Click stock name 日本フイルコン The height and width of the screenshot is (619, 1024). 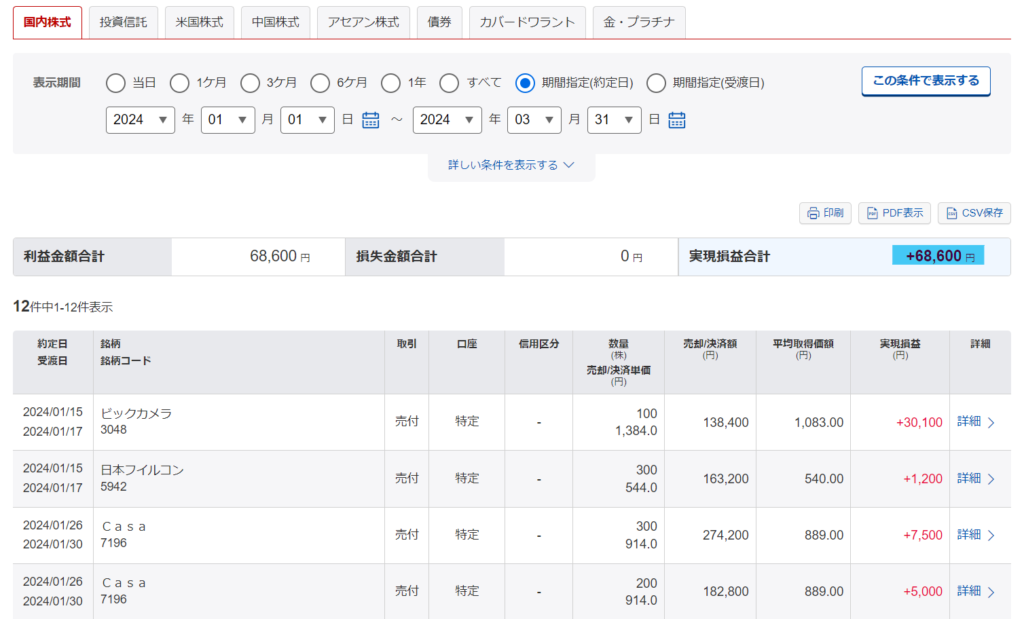pos(142,470)
